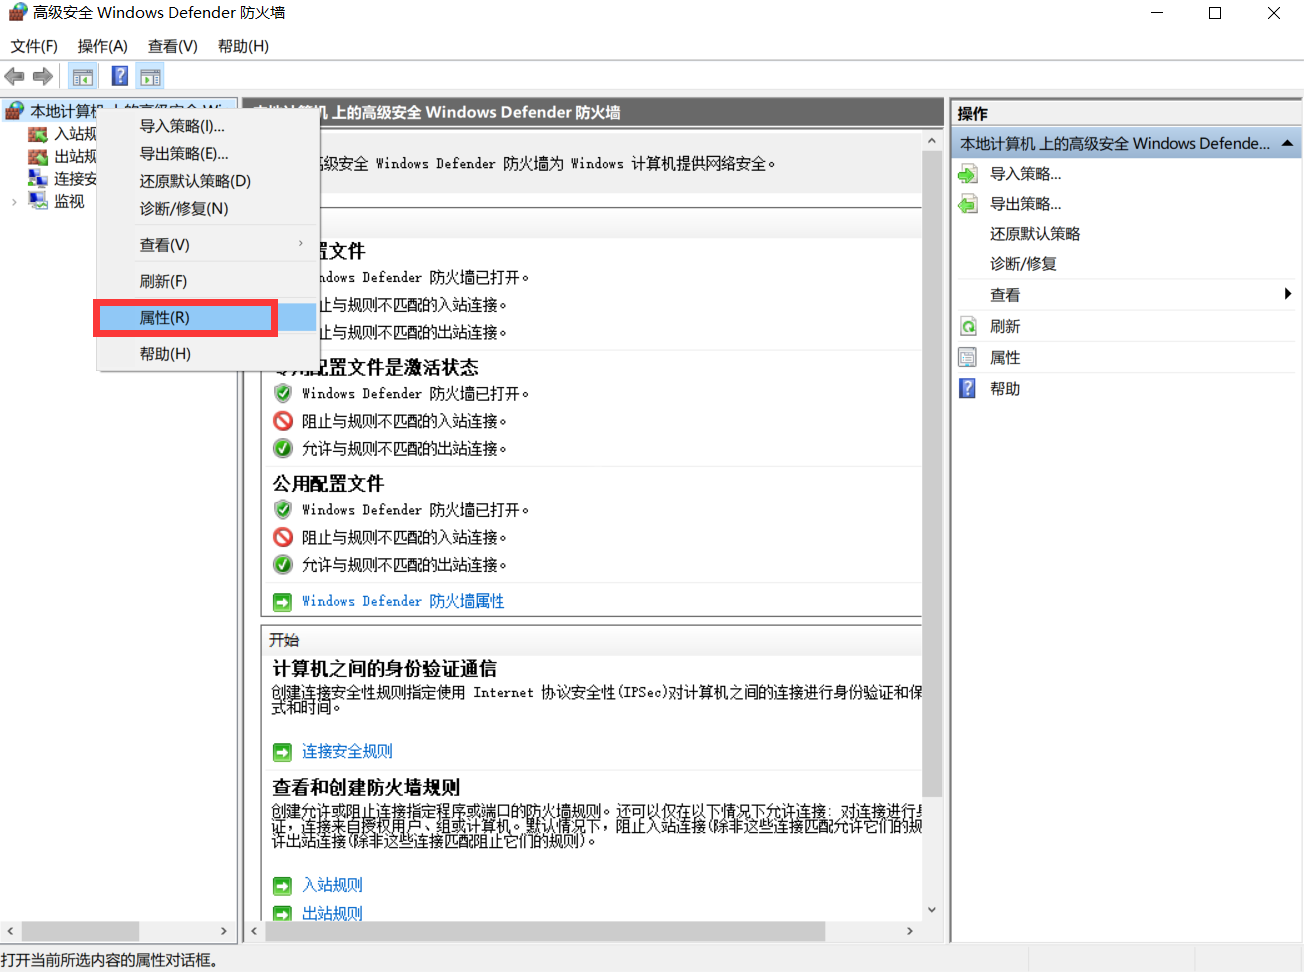Select the 公用配置文件 heading

click(x=328, y=484)
